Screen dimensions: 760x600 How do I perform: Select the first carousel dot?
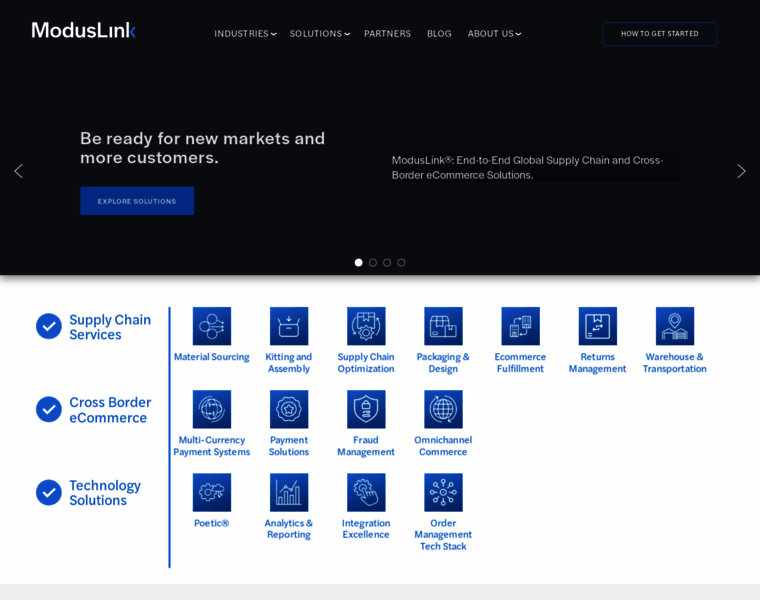359,263
